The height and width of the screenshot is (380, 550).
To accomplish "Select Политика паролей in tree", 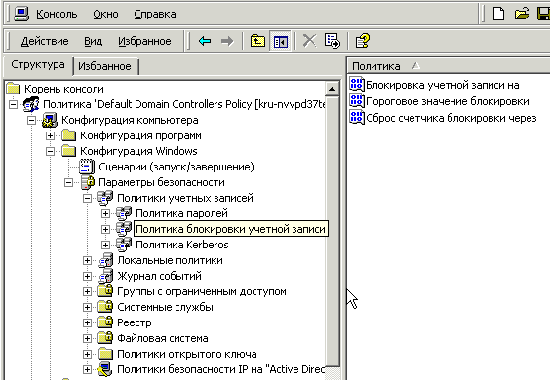I will [181, 213].
